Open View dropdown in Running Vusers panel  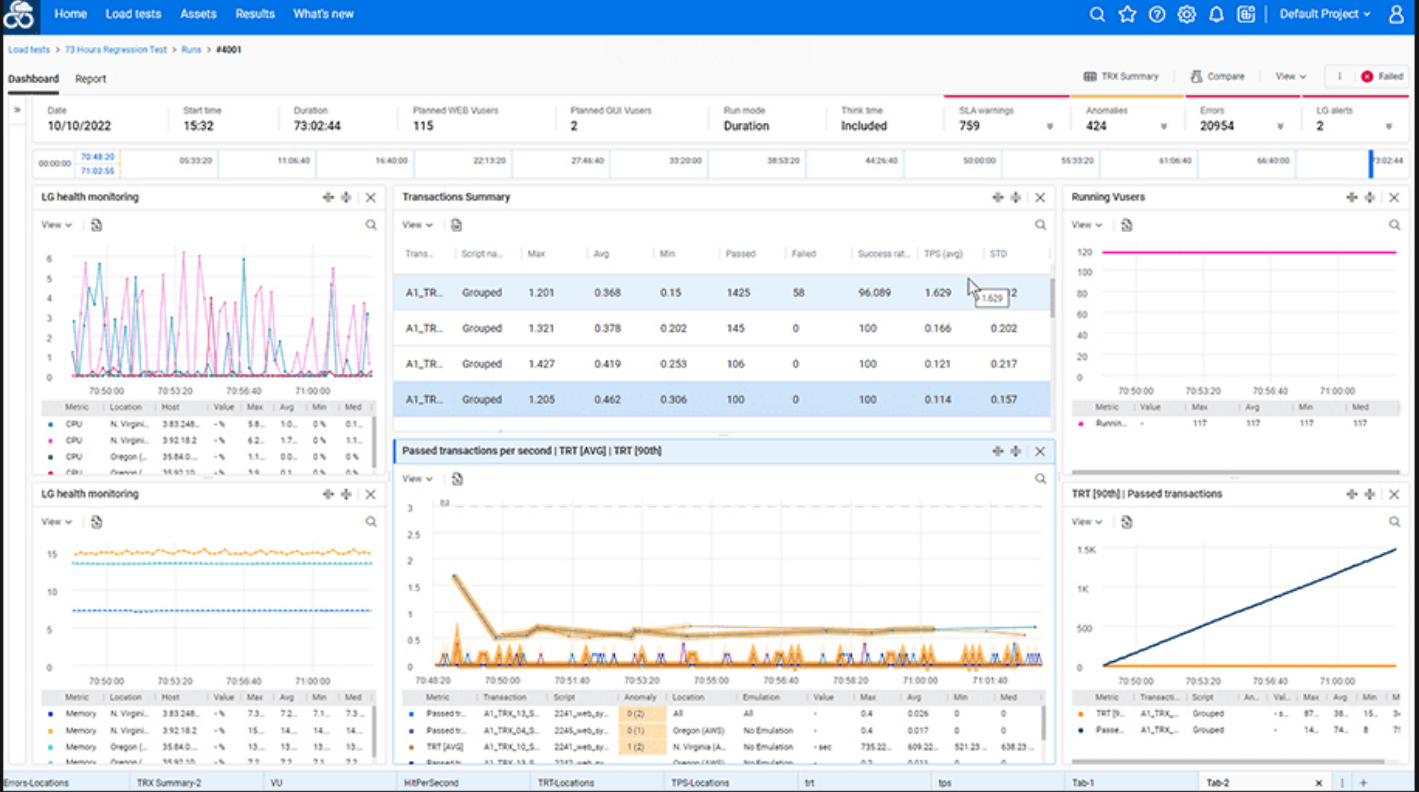[x=1086, y=226]
